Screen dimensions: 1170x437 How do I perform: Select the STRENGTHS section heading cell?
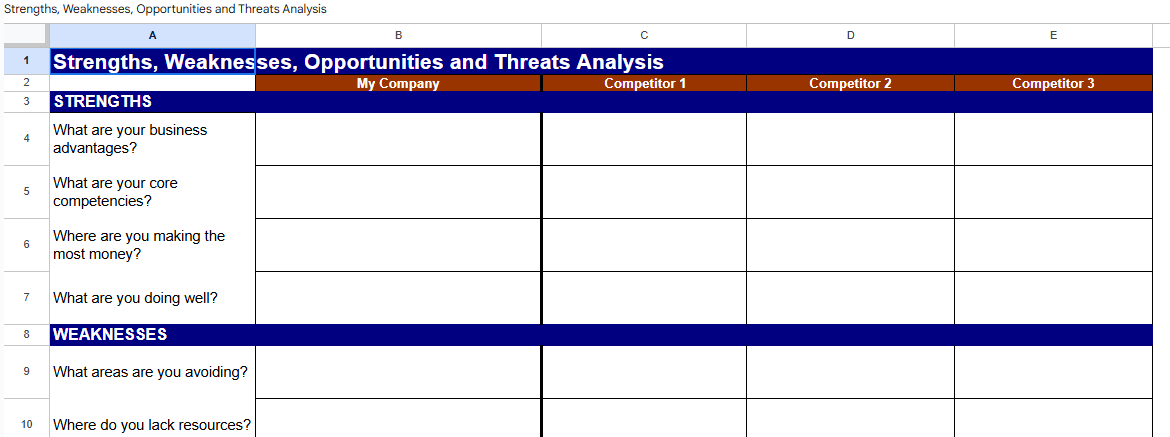point(152,102)
